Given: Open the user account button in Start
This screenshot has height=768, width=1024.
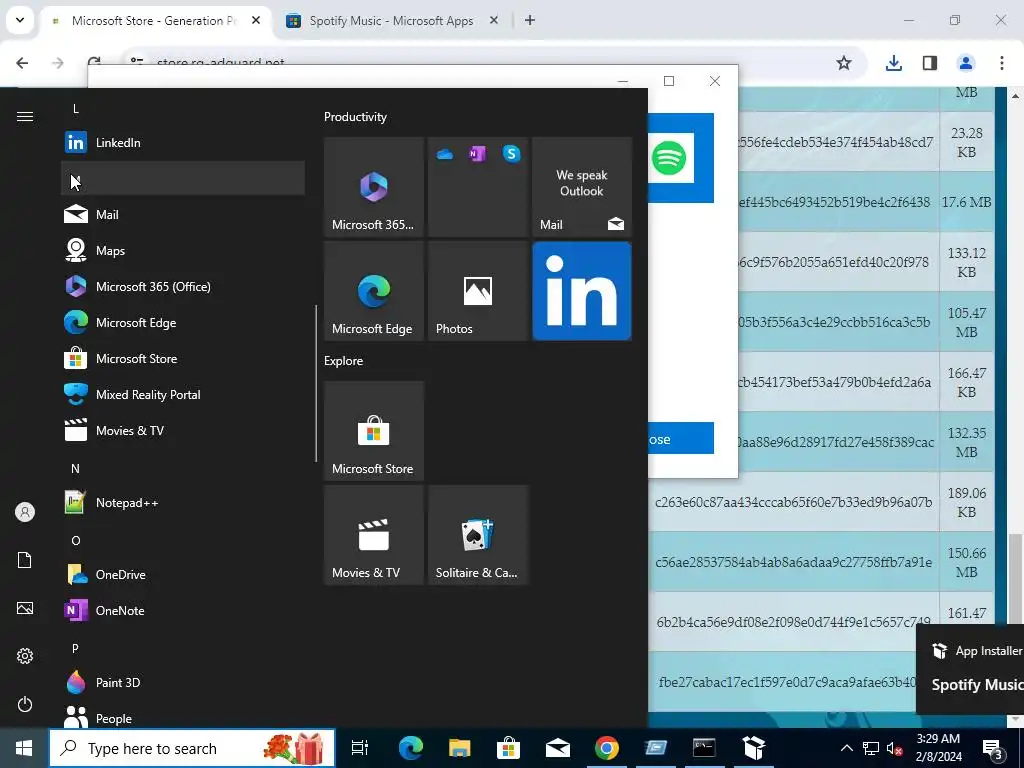Looking at the screenshot, I should tap(25, 512).
